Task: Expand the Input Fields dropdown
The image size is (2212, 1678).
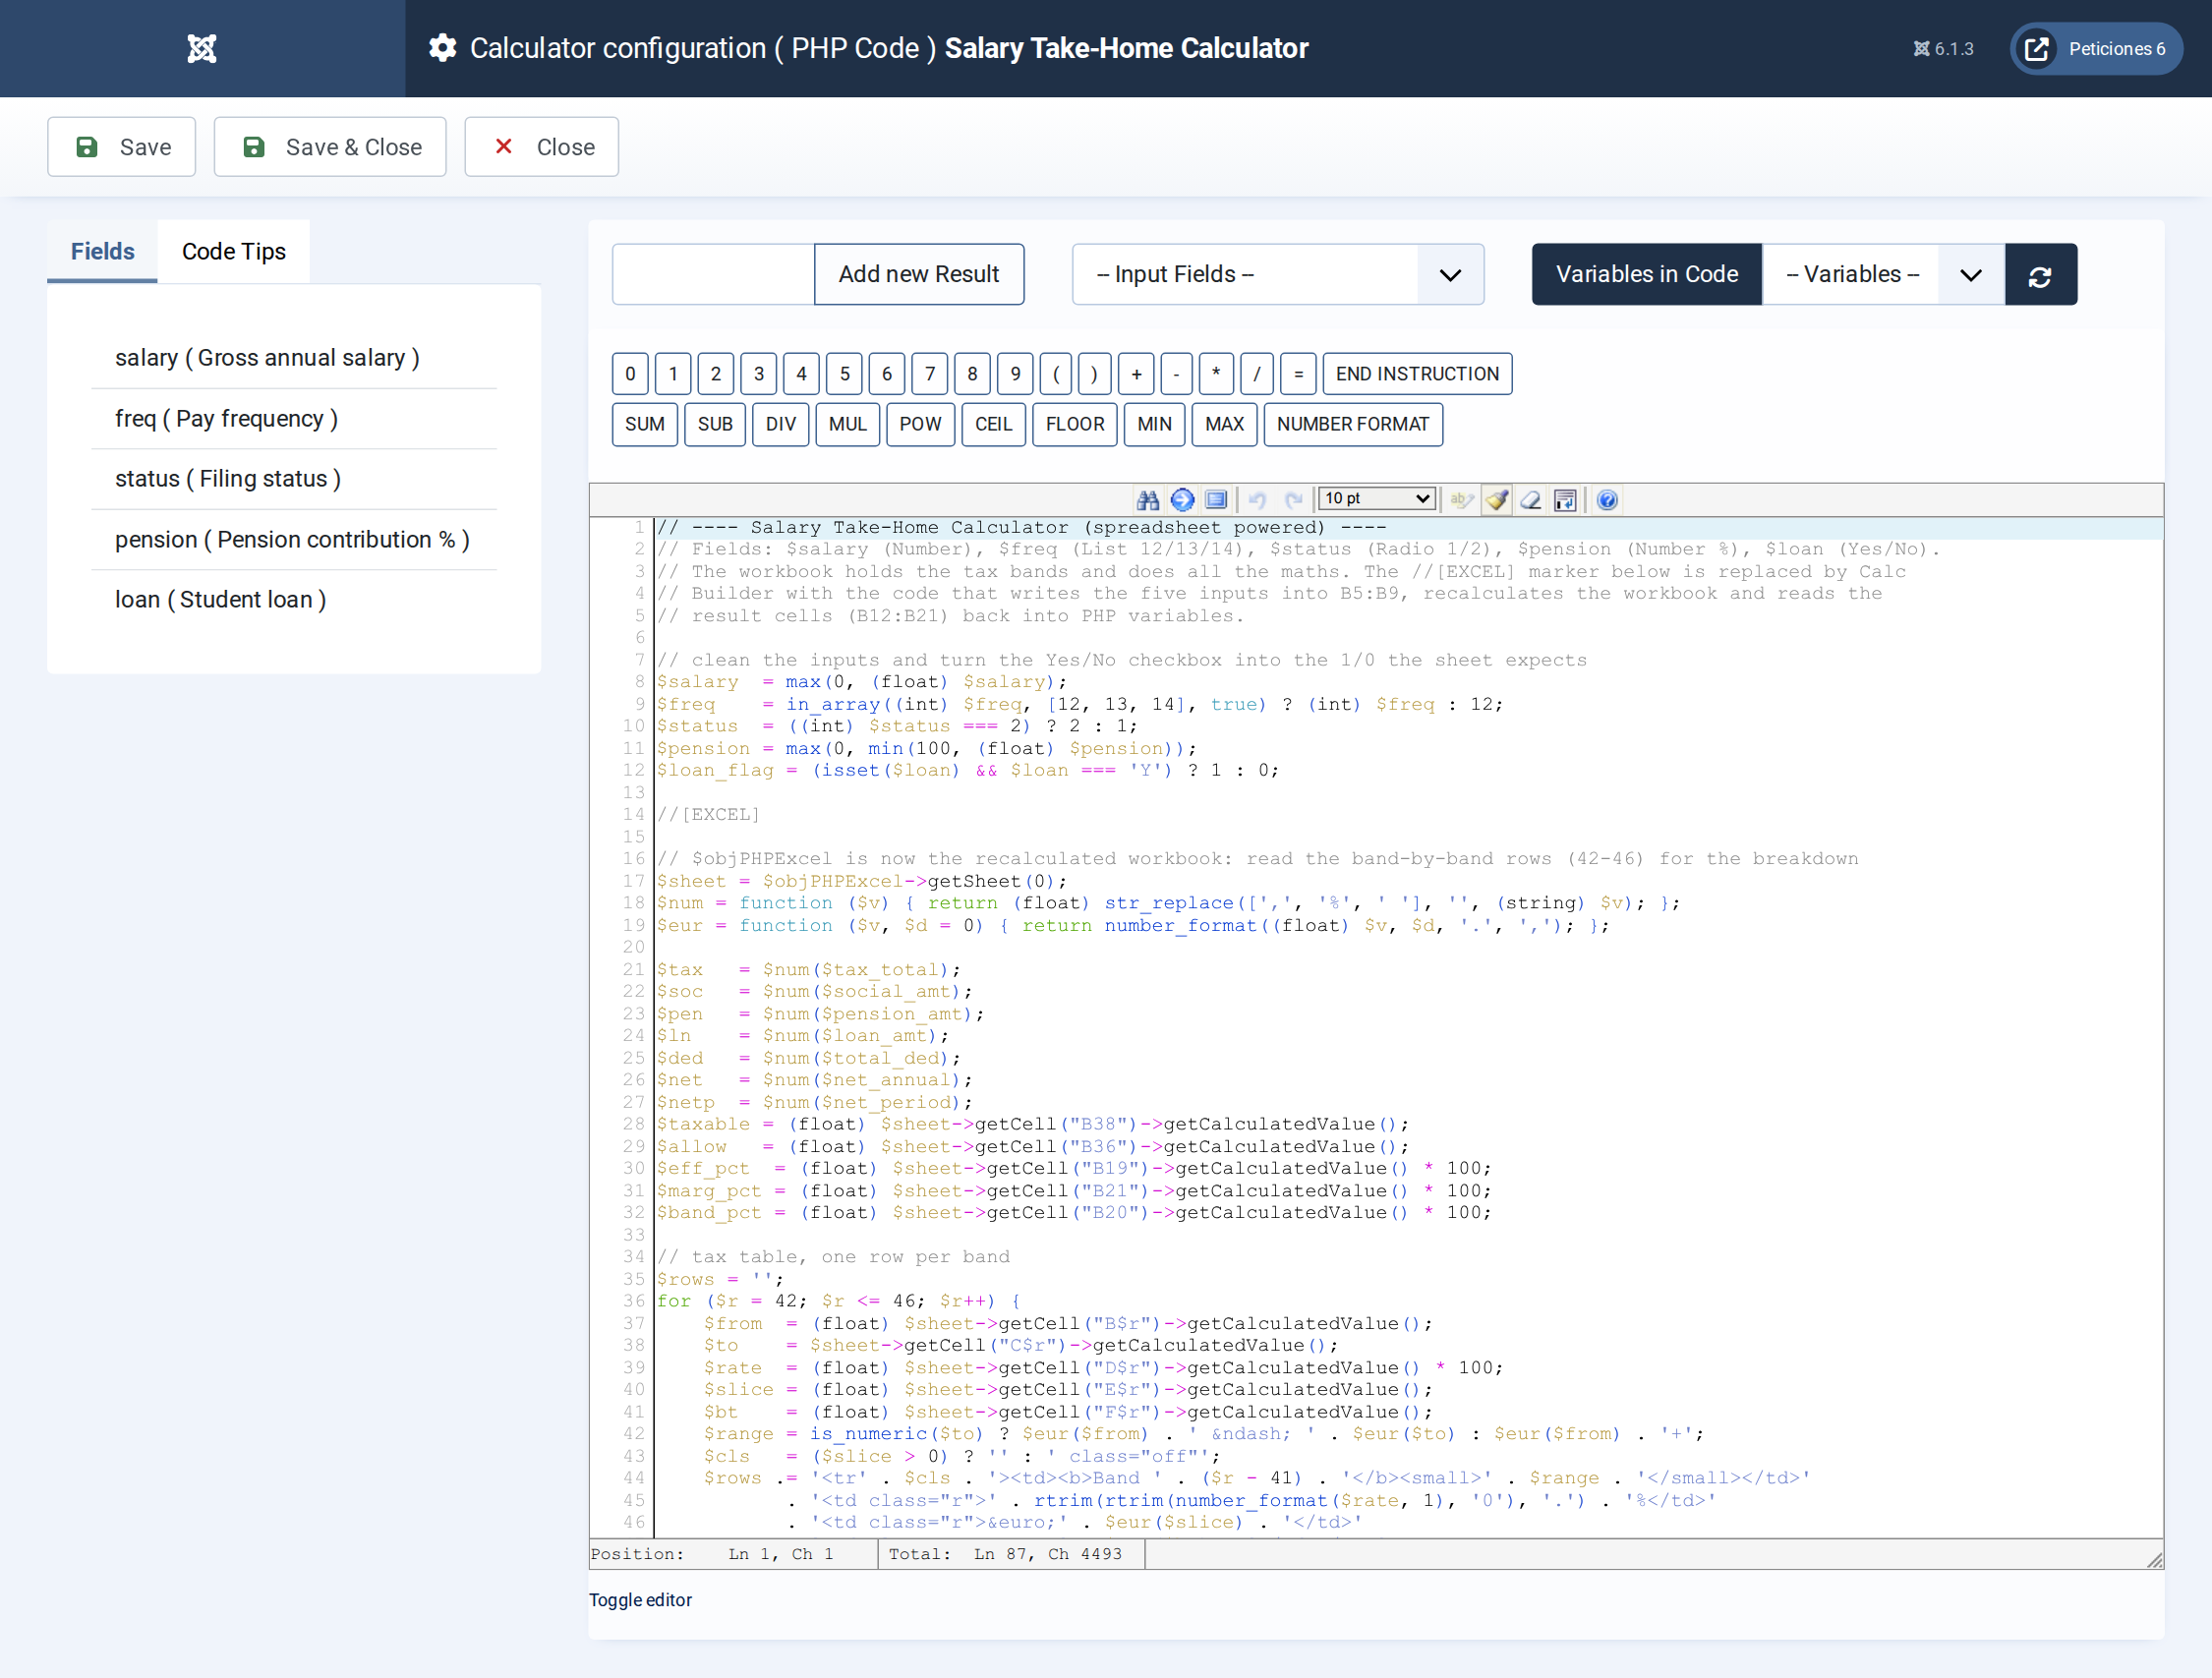Action: [x=1277, y=274]
